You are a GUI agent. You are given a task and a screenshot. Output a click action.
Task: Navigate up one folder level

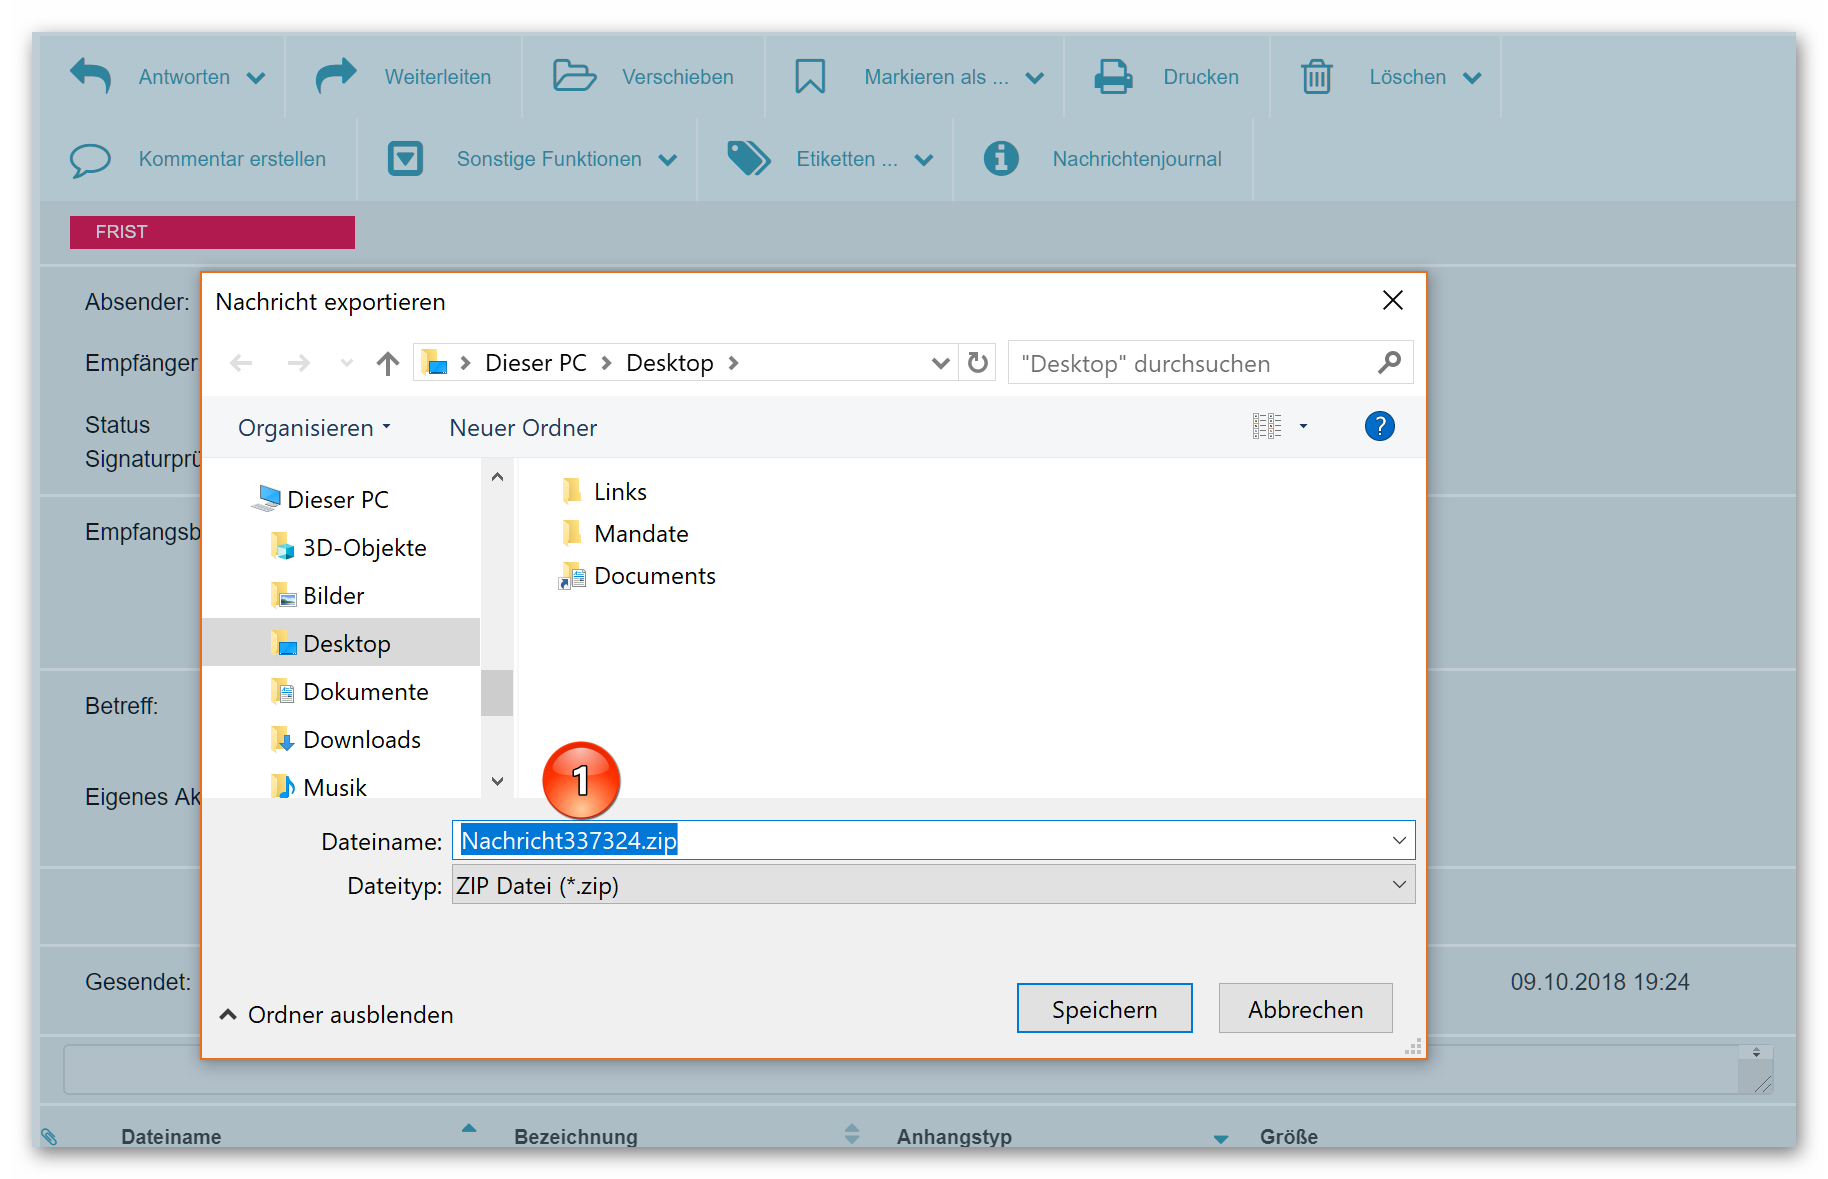pyautogui.click(x=388, y=363)
